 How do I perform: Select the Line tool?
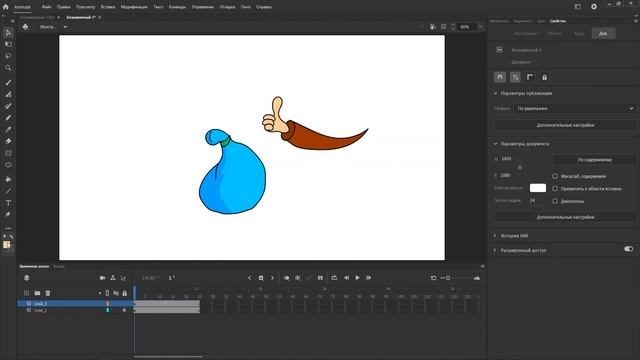8,191
